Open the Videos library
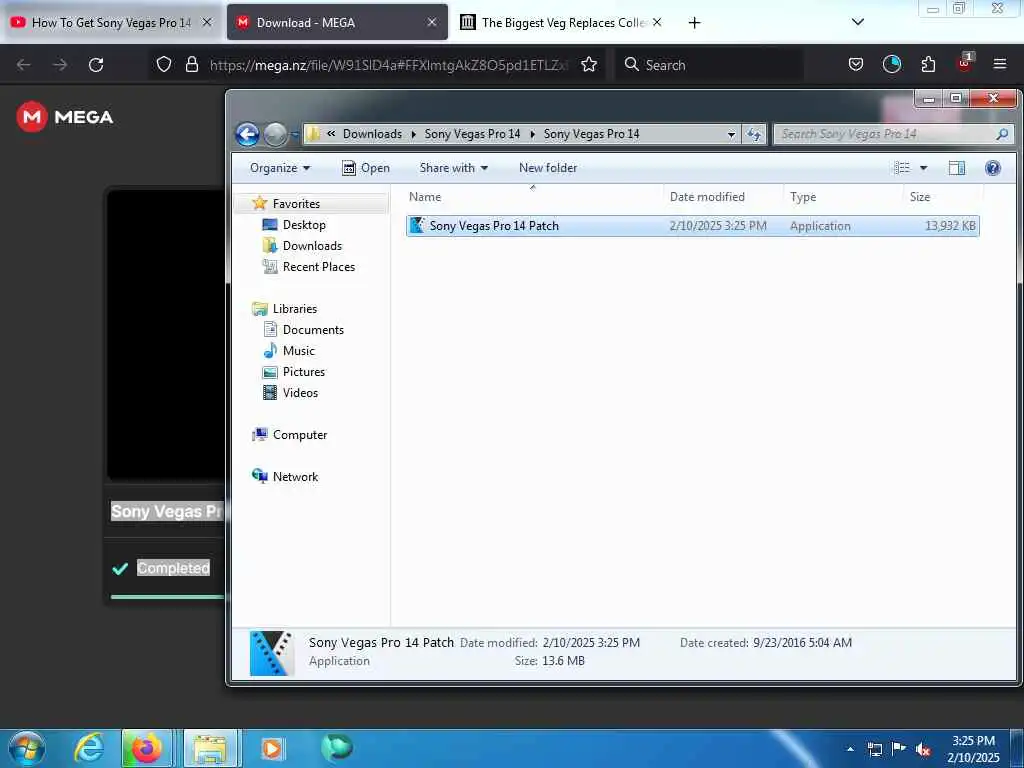The height and width of the screenshot is (768, 1024). (x=300, y=392)
